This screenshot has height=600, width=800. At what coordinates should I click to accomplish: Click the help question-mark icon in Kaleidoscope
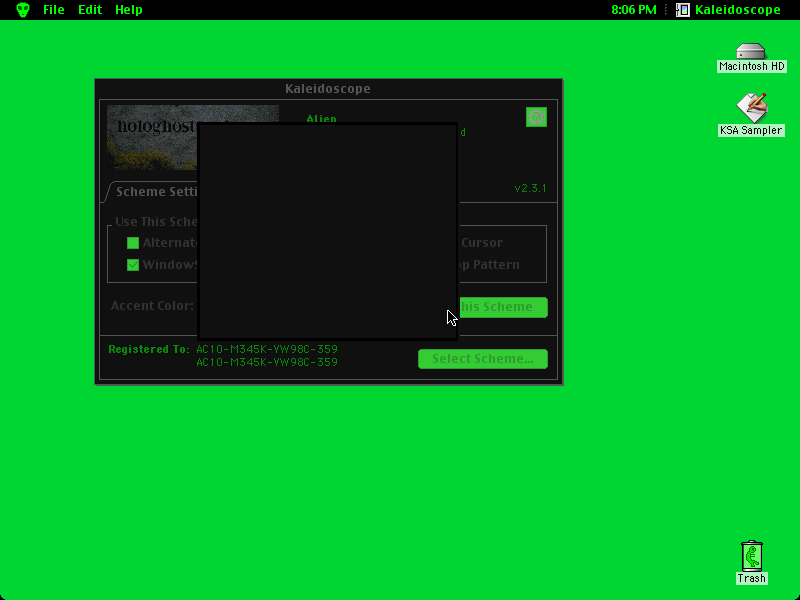536,117
